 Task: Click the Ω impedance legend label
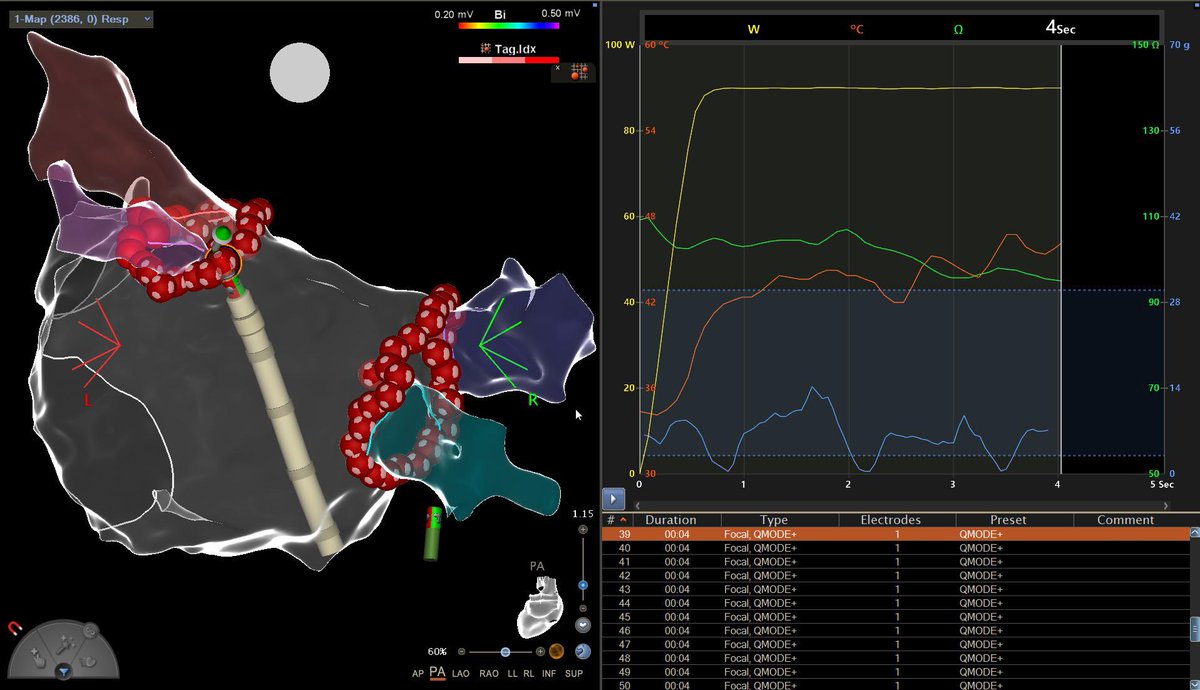point(958,29)
